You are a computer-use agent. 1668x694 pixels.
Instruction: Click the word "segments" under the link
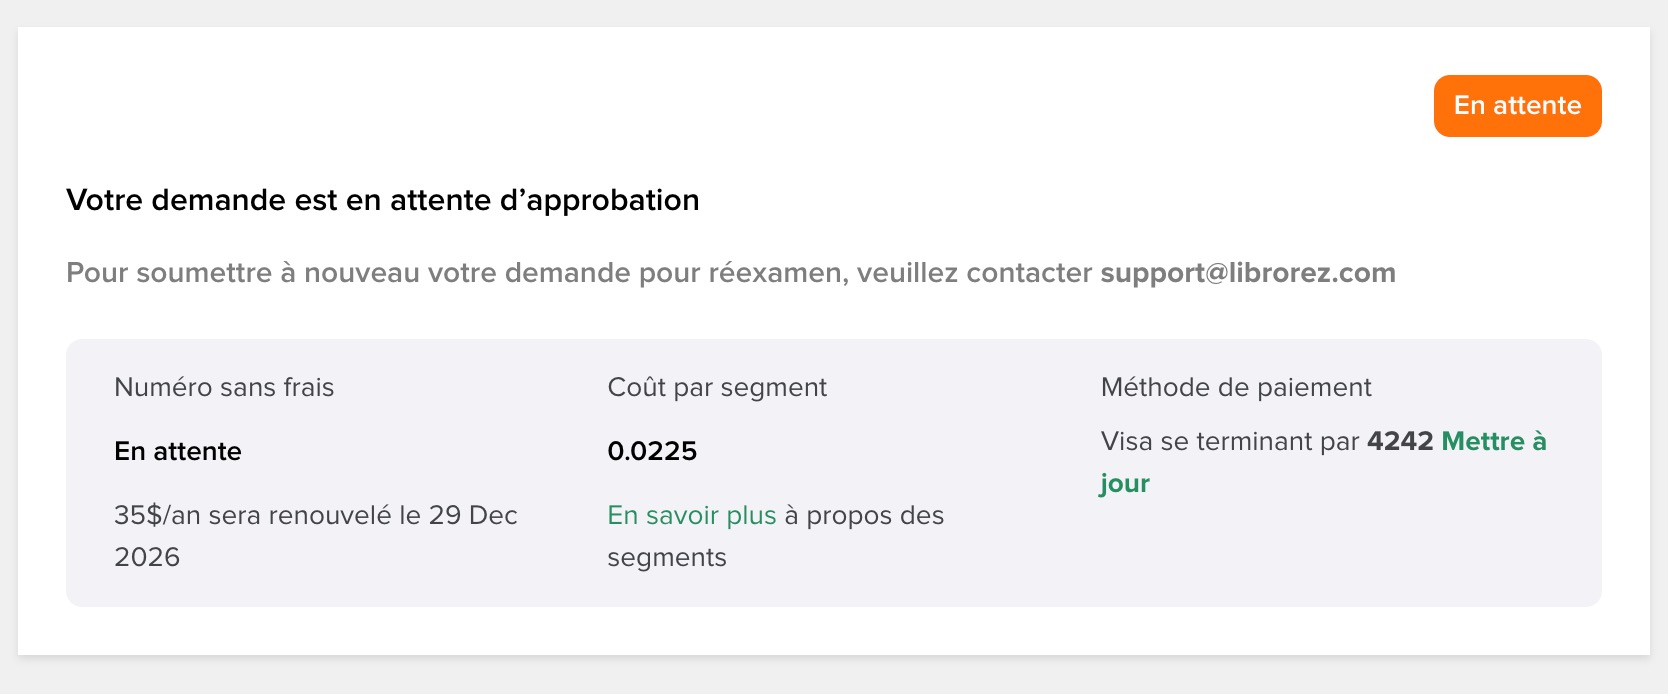(x=666, y=557)
